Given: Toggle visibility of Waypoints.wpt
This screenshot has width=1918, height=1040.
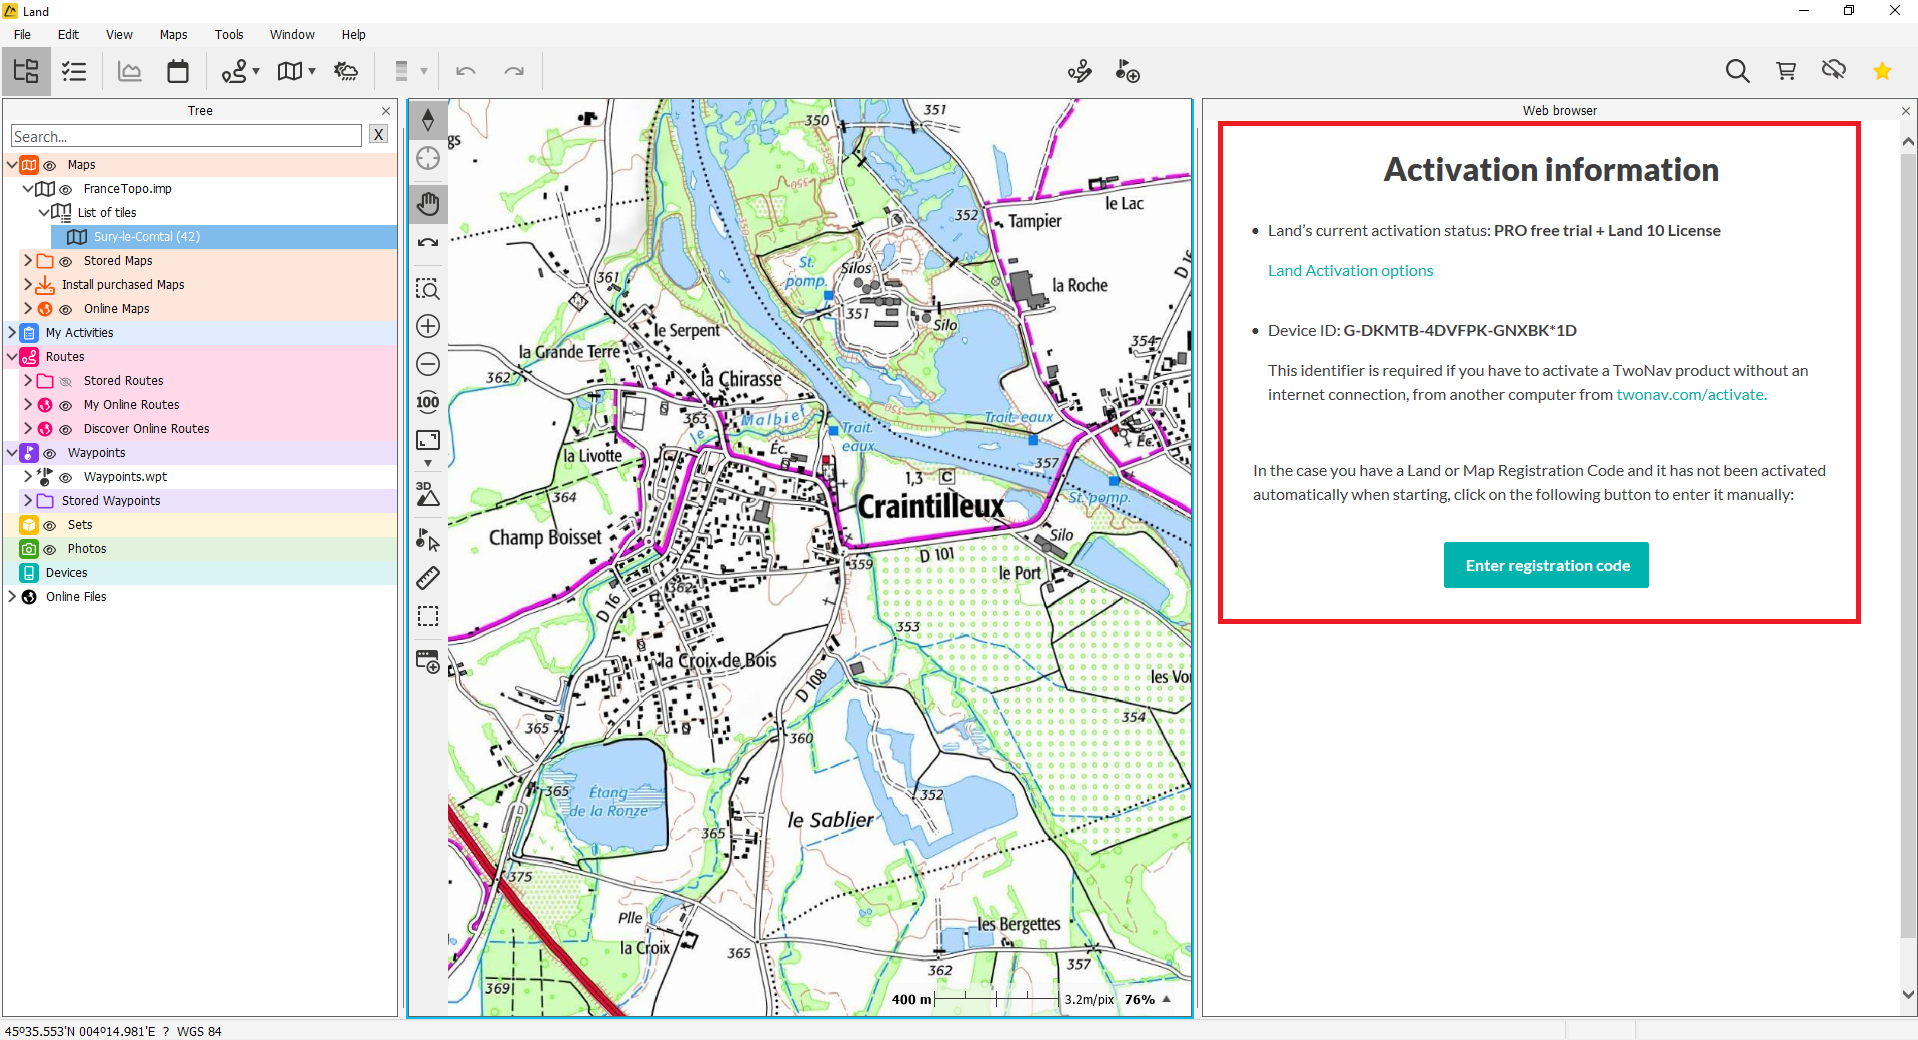Looking at the screenshot, I should click(x=66, y=477).
